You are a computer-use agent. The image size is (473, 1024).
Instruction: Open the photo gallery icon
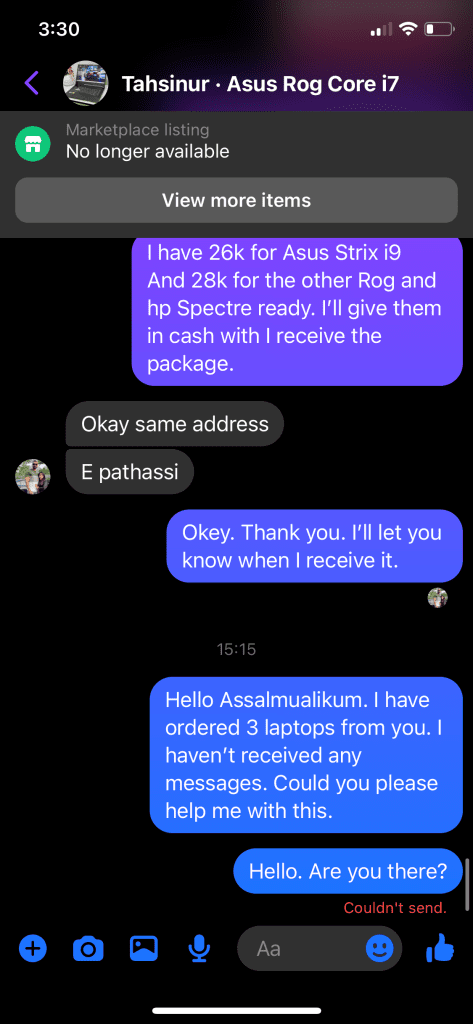(x=144, y=948)
